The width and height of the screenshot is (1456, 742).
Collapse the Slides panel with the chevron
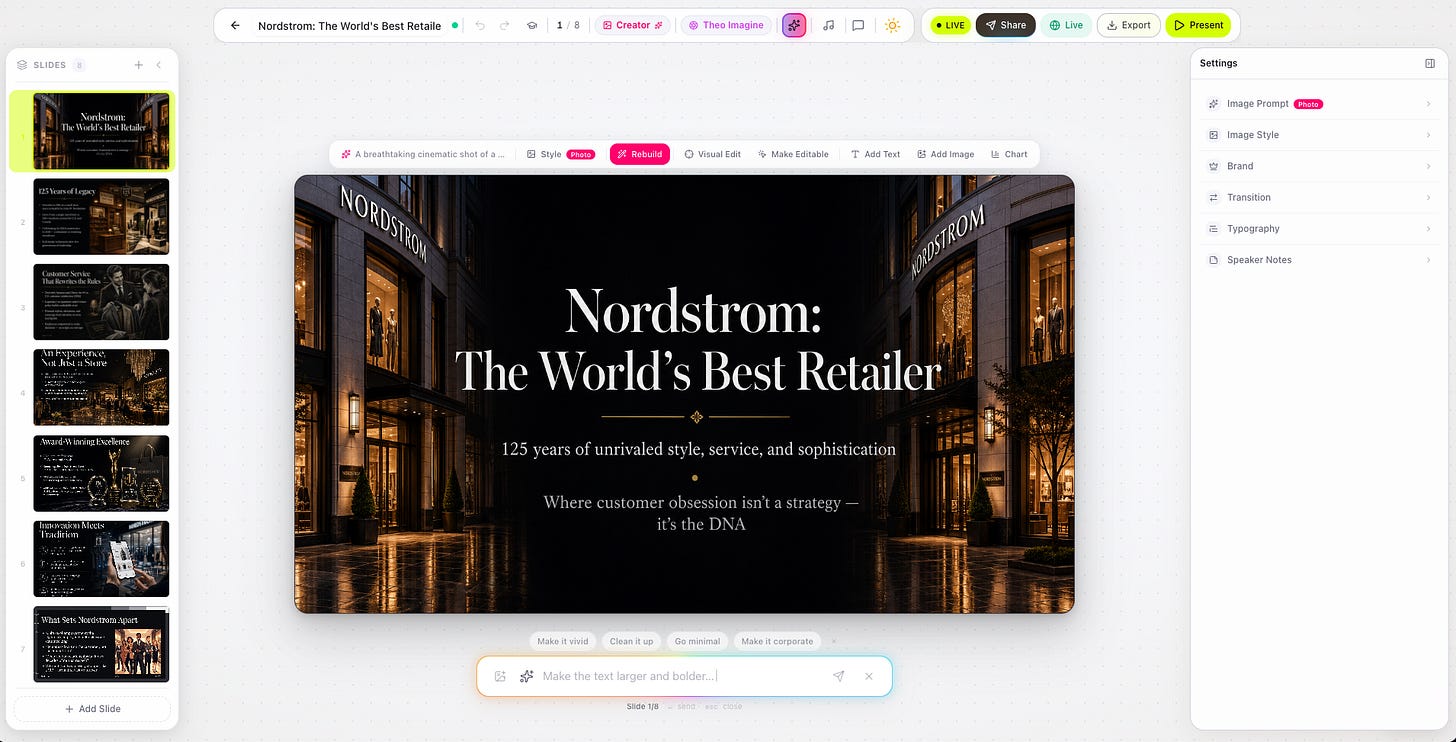158,65
